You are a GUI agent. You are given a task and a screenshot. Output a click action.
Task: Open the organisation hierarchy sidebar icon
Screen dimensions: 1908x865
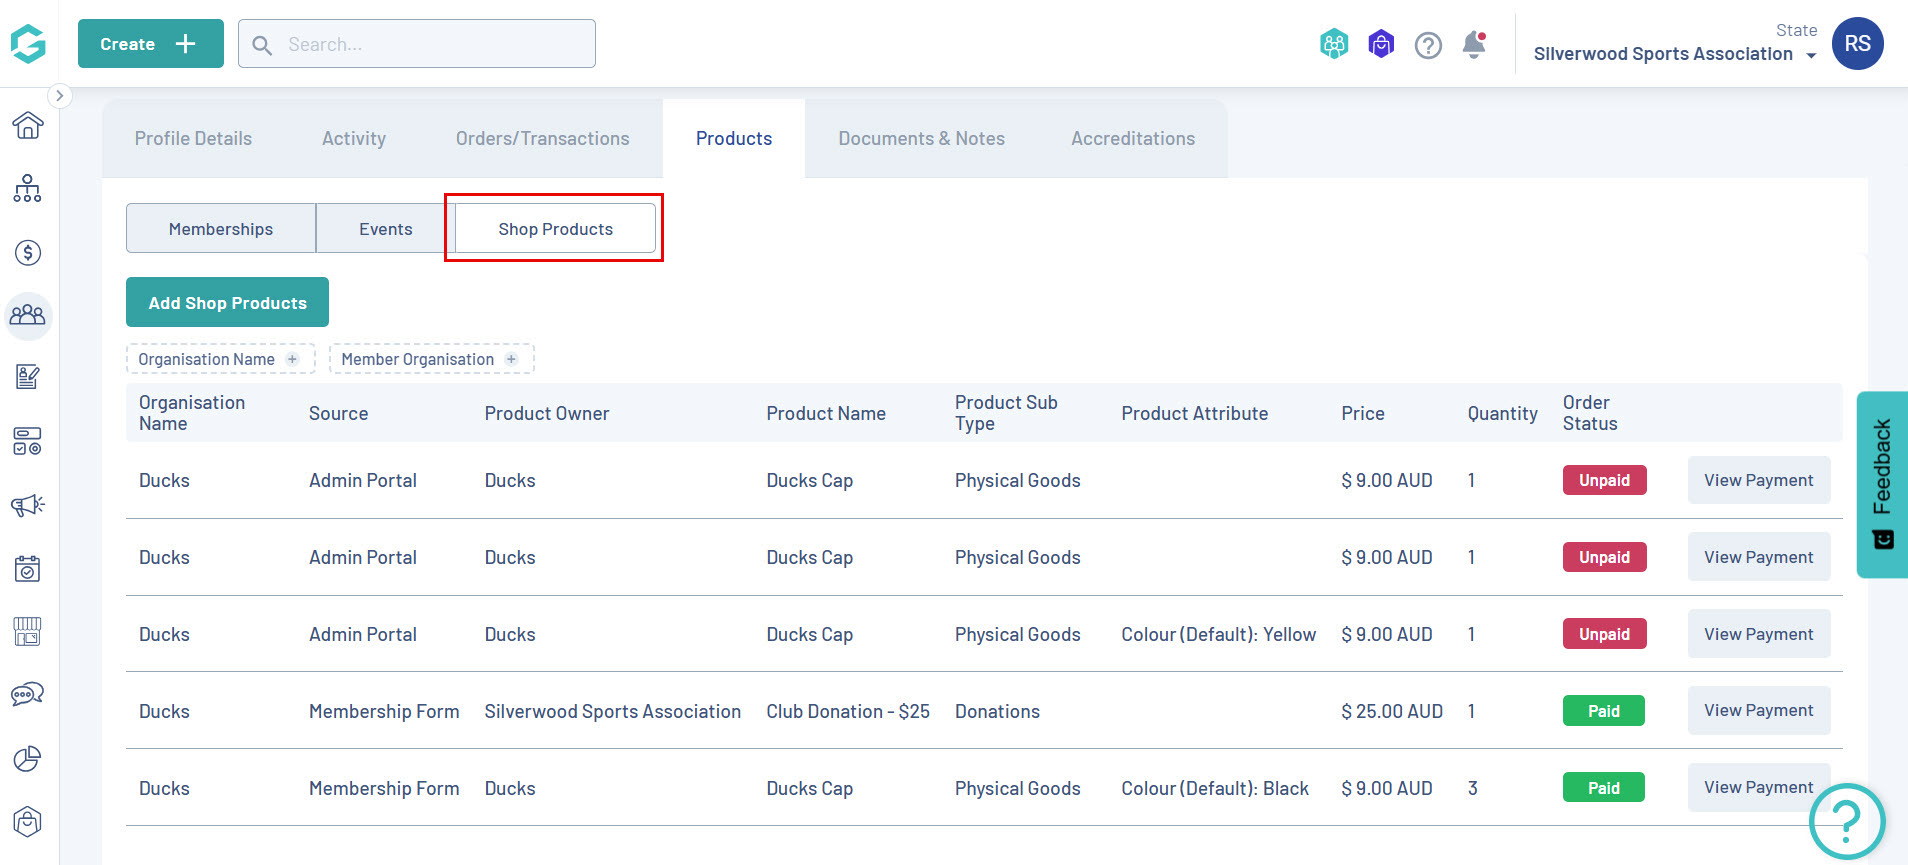coord(28,189)
